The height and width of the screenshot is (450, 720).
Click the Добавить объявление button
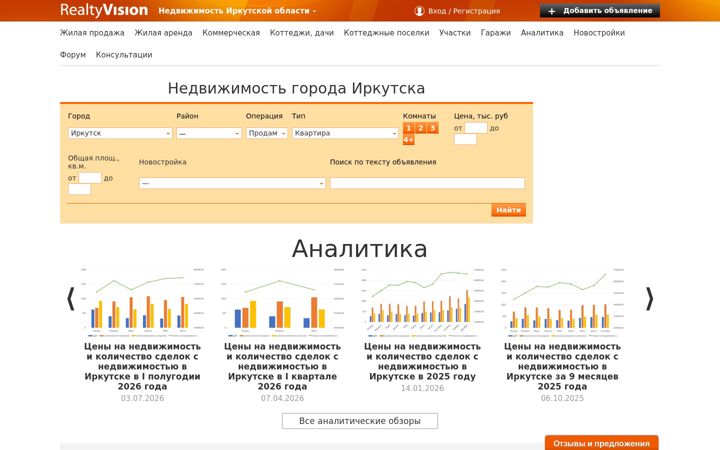tap(600, 11)
